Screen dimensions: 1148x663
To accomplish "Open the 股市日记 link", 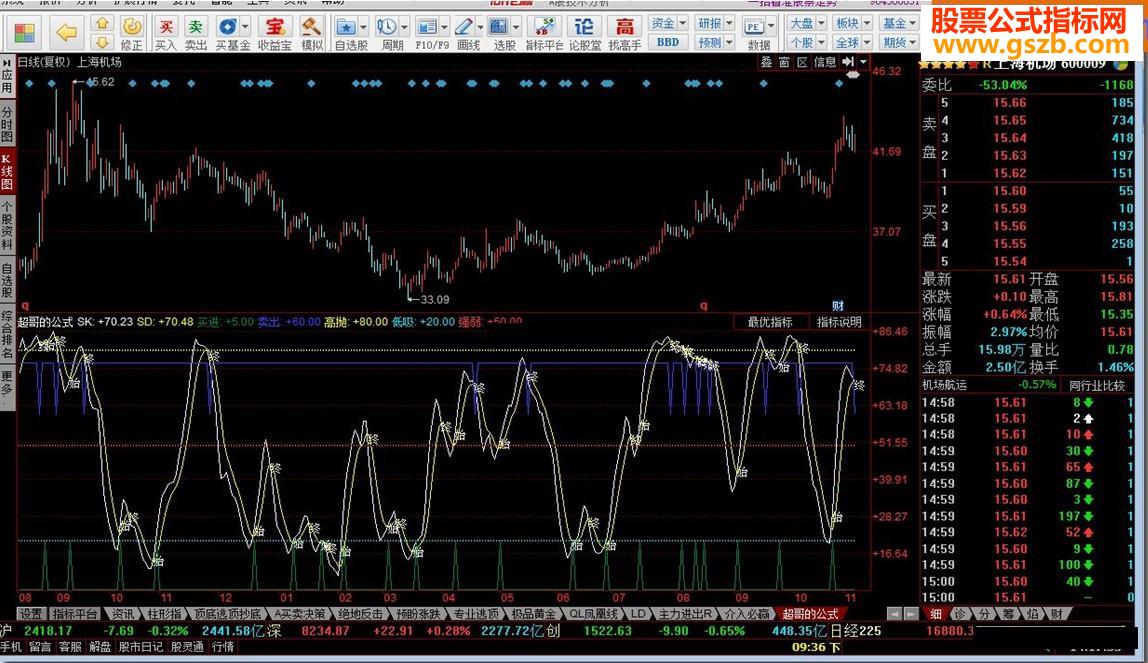I will 141,647.
